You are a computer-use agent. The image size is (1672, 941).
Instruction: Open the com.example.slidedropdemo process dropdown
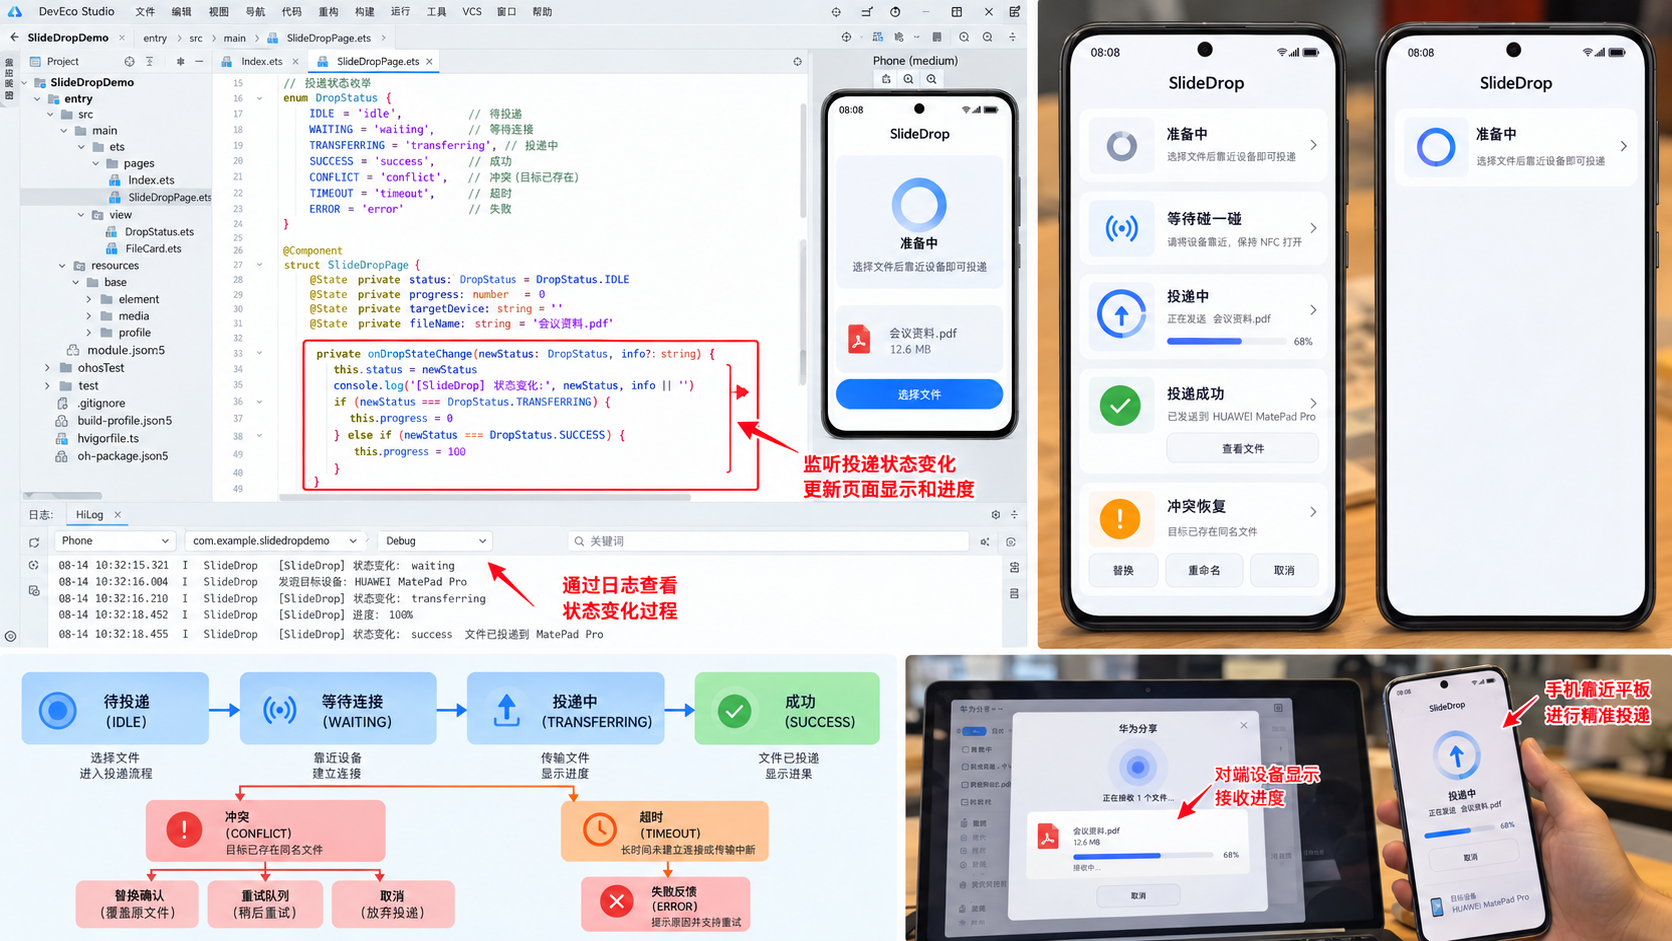pyautogui.click(x=273, y=541)
